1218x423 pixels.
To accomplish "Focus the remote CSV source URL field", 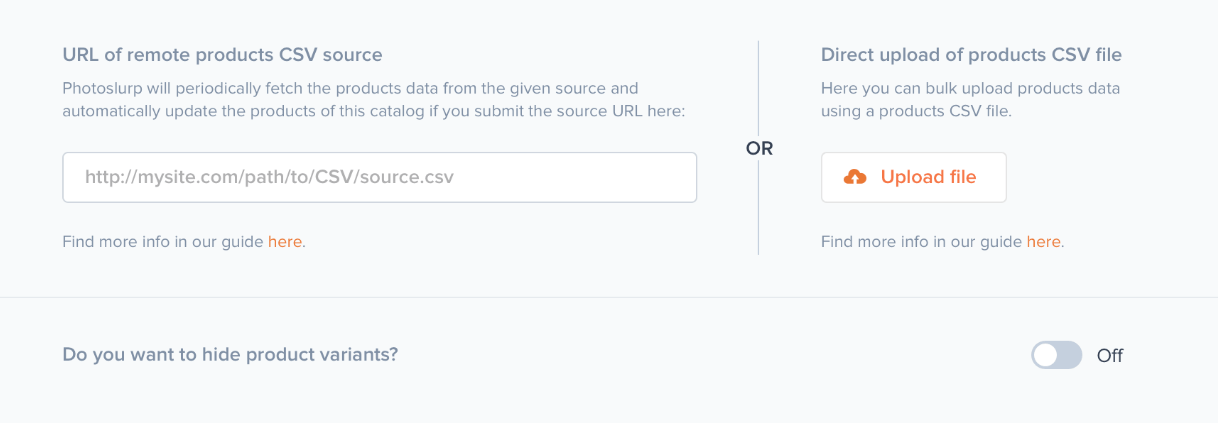I will 379,178.
